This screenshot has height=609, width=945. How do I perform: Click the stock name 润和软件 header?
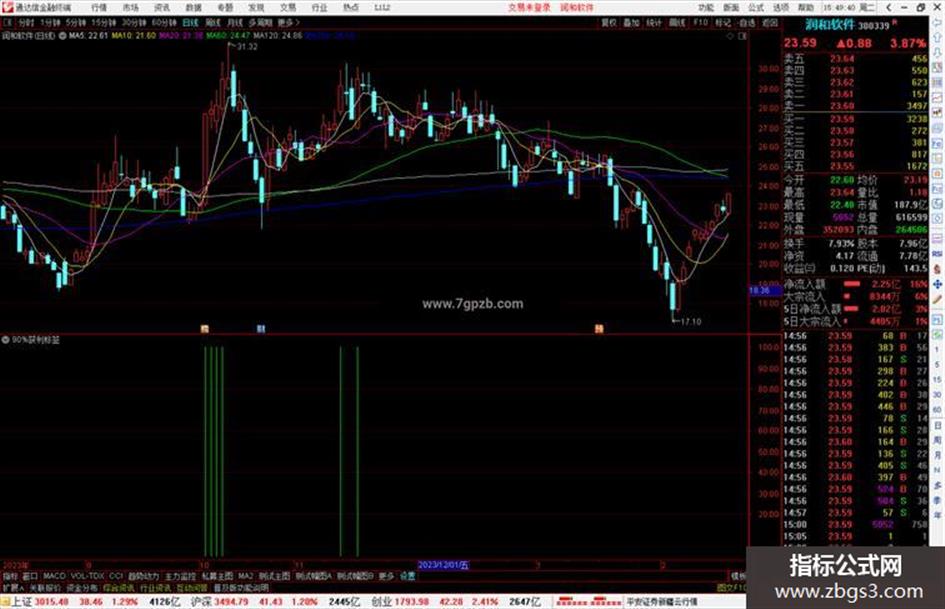(830, 25)
